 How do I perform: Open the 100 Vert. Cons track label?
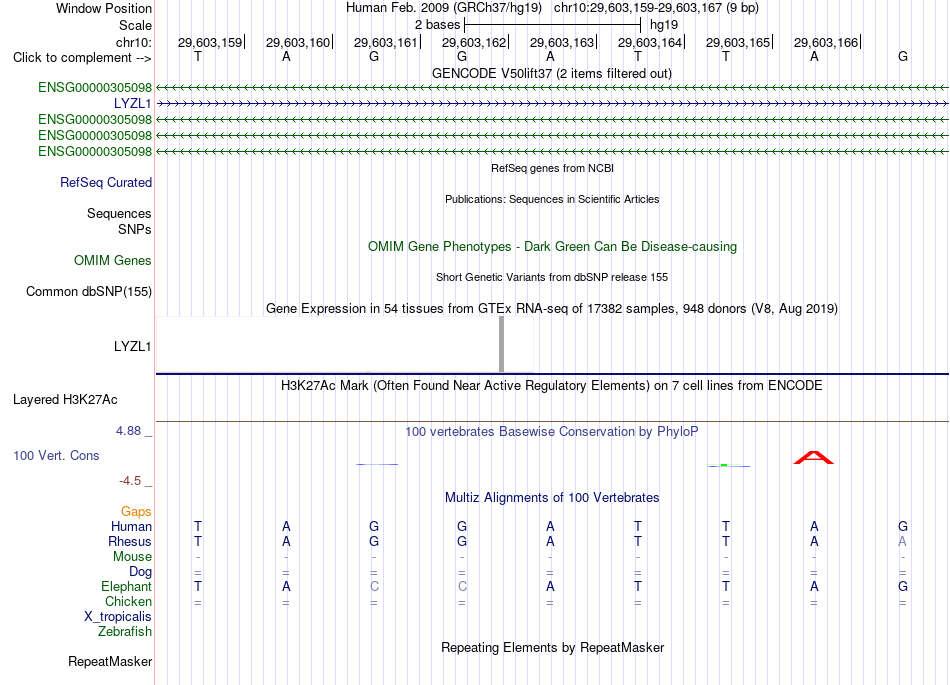click(56, 455)
